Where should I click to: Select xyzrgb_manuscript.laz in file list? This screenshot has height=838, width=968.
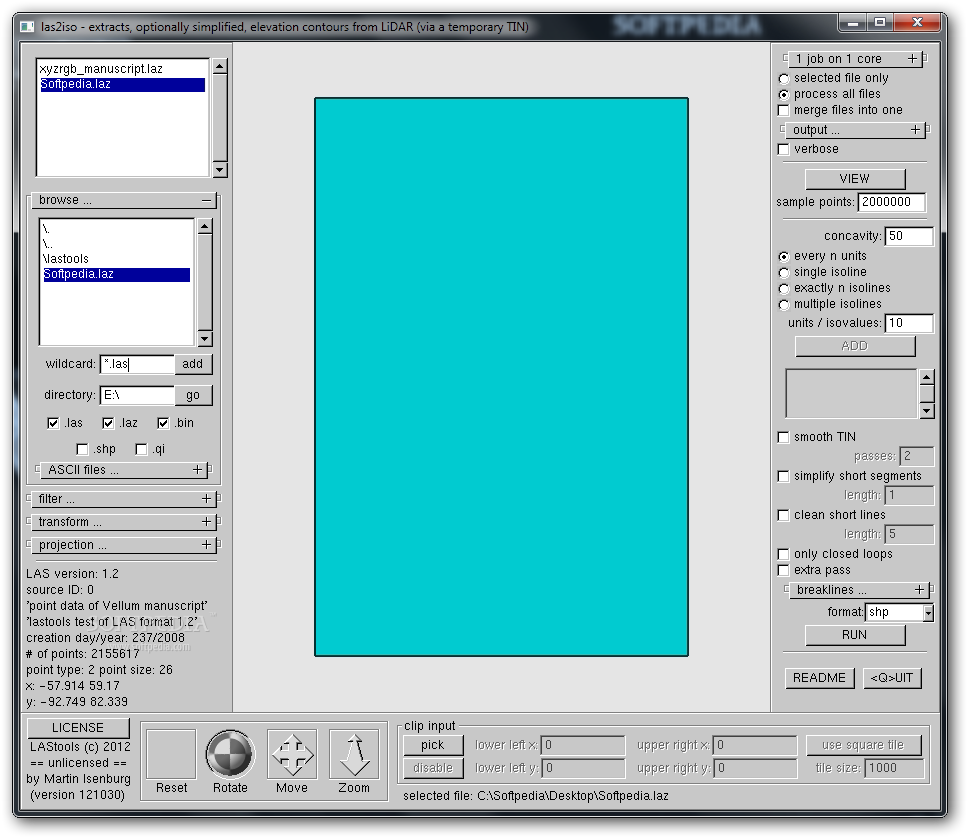[x=122, y=69]
